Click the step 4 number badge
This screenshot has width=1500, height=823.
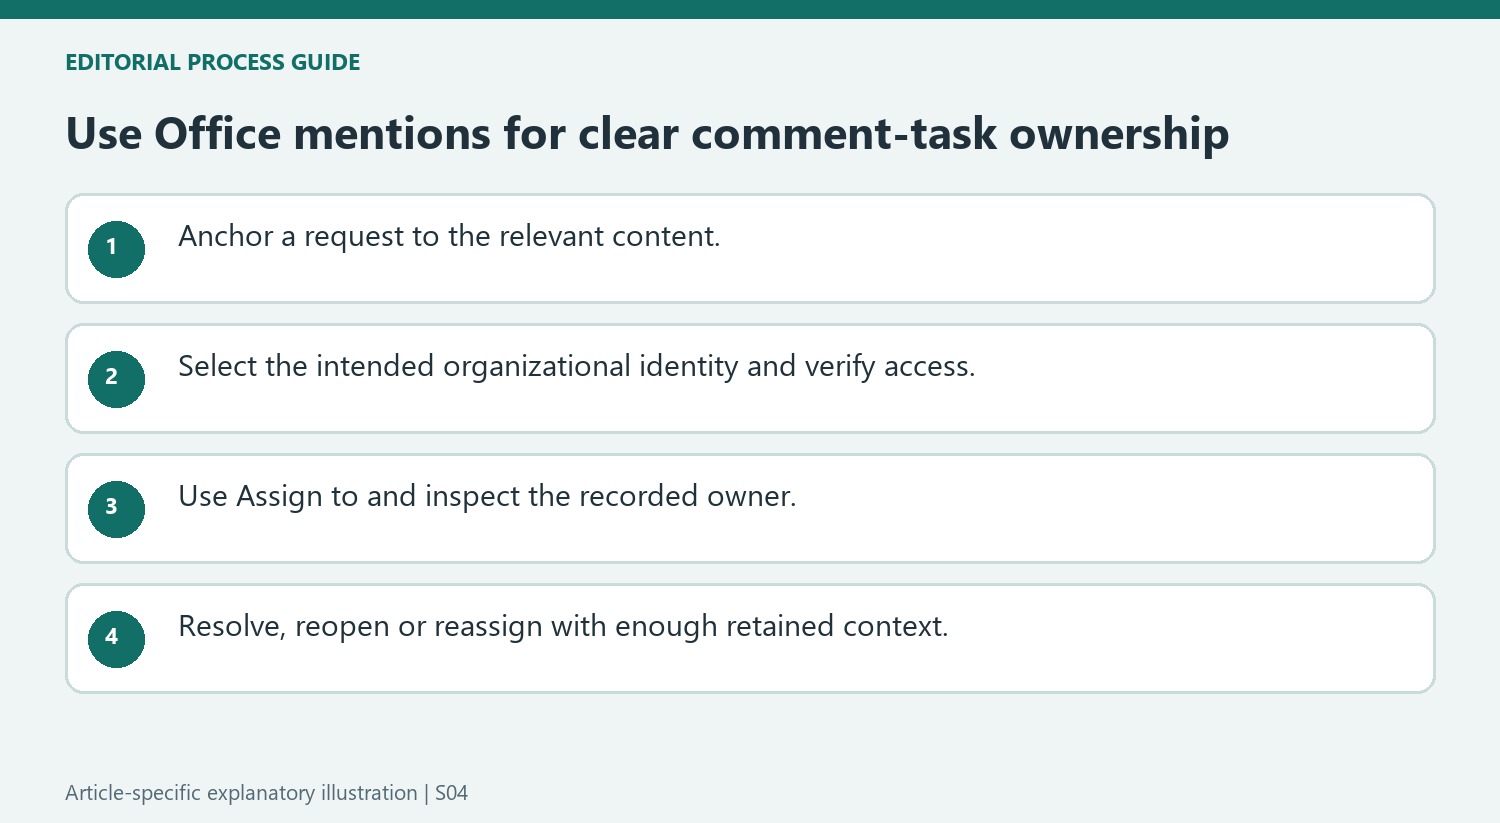tap(116, 639)
